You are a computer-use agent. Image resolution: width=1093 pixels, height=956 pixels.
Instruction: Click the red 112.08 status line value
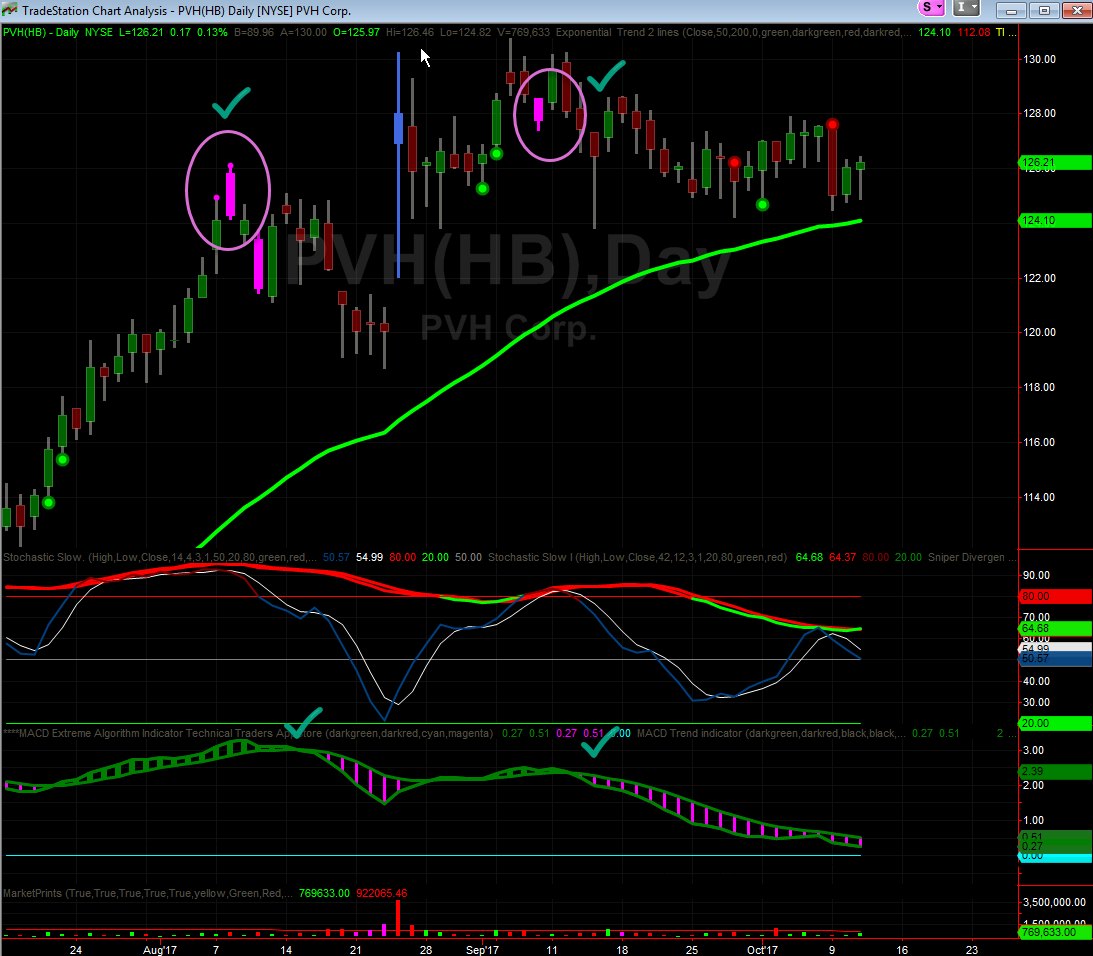coord(974,32)
